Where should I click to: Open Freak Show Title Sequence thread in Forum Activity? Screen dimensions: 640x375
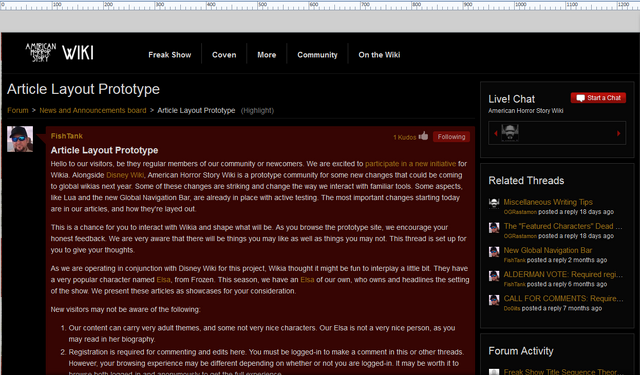point(561,372)
